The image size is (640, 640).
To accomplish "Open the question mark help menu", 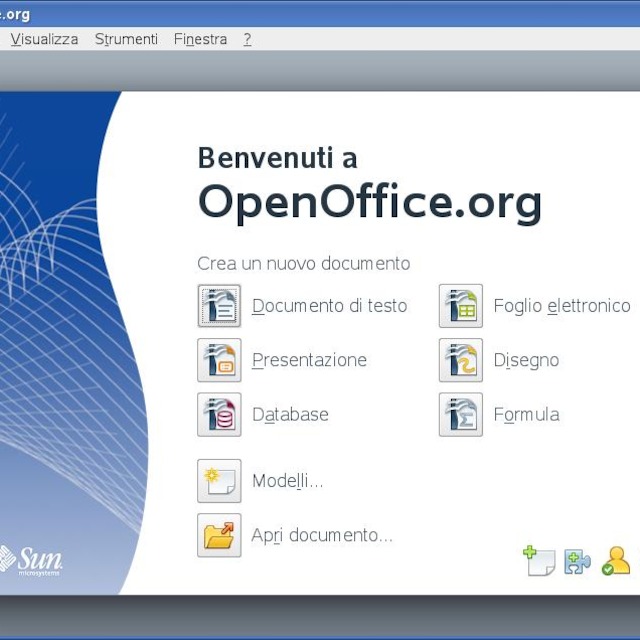I will (247, 39).
